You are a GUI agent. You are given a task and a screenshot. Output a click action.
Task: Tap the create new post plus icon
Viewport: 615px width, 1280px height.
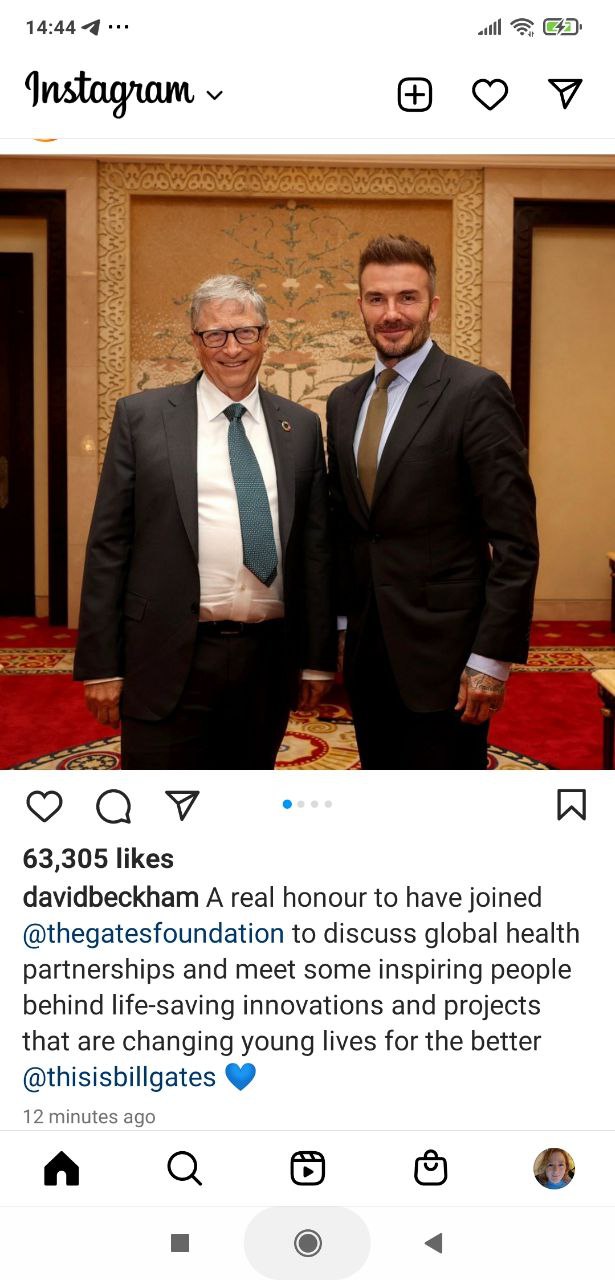(415, 95)
